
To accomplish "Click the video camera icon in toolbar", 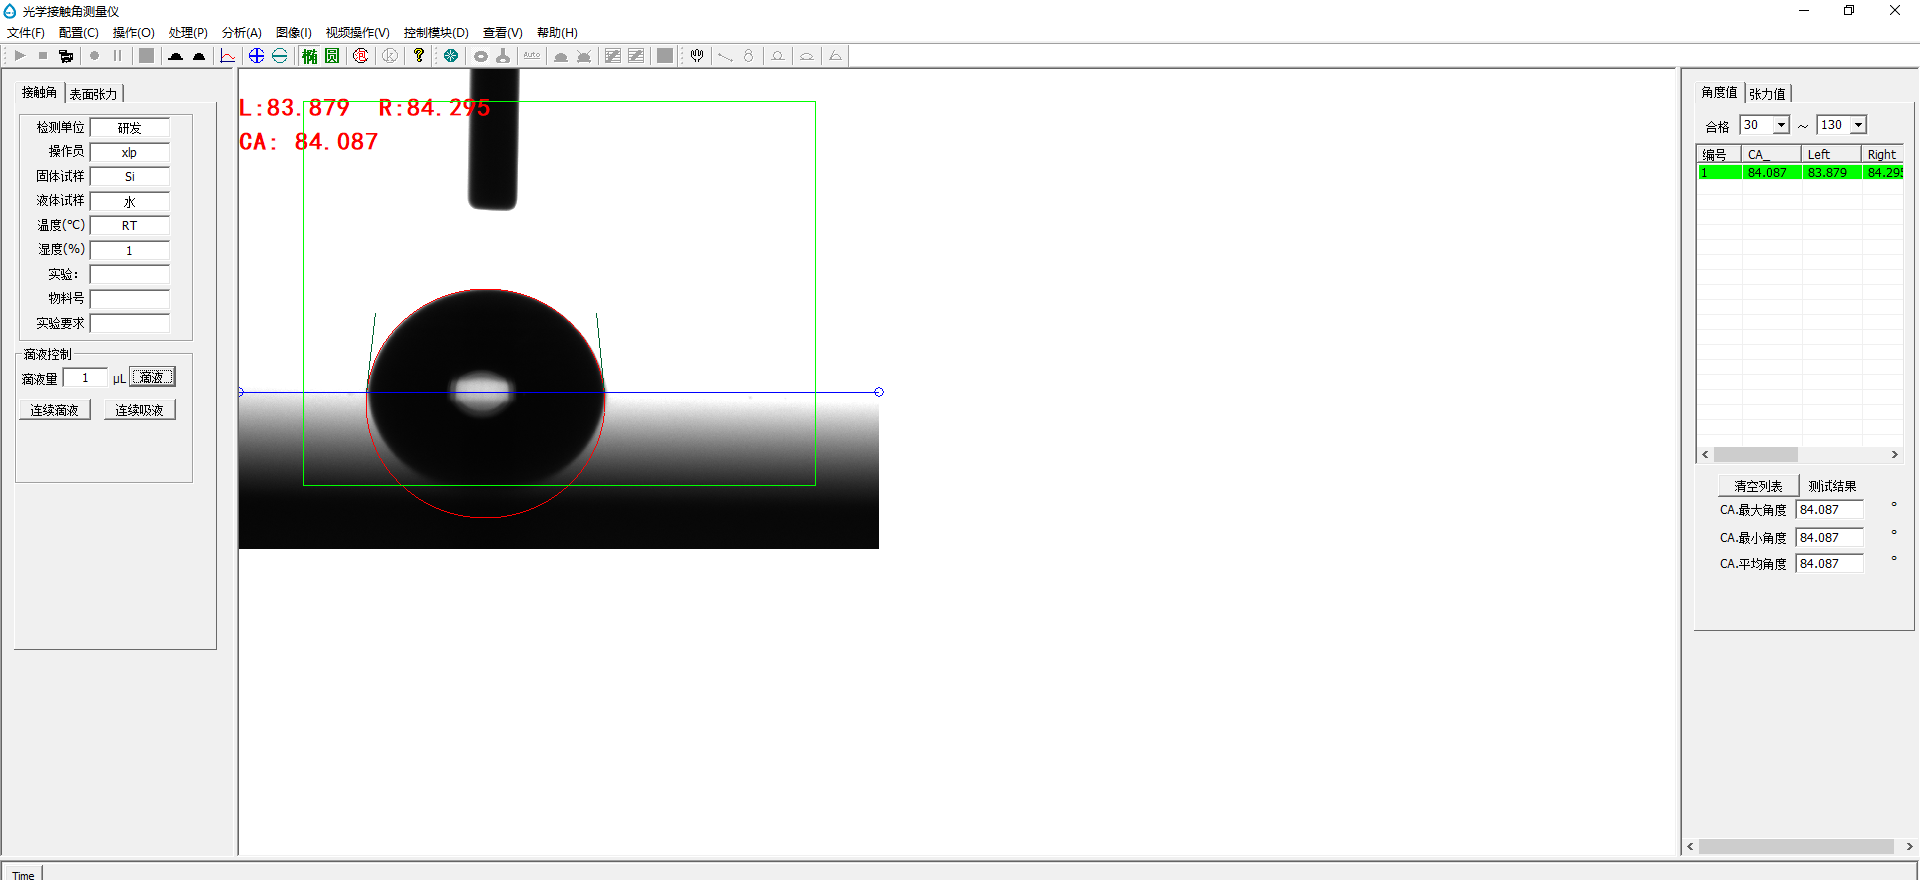I will 66,56.
